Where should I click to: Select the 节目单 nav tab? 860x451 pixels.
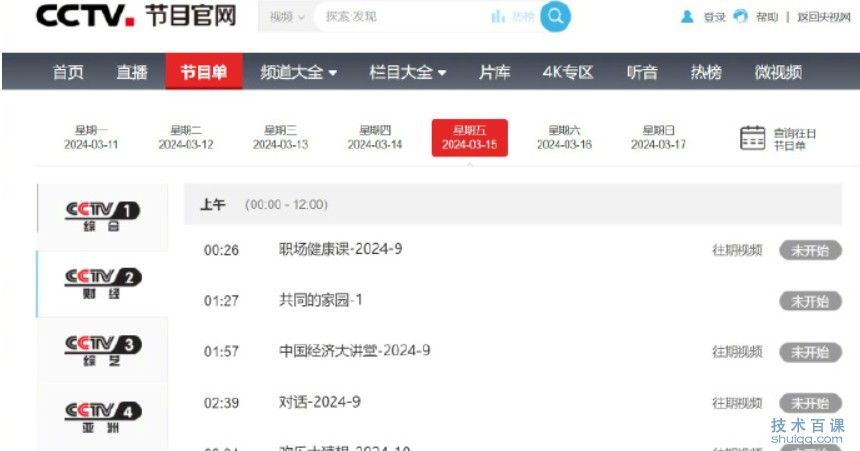pos(203,71)
